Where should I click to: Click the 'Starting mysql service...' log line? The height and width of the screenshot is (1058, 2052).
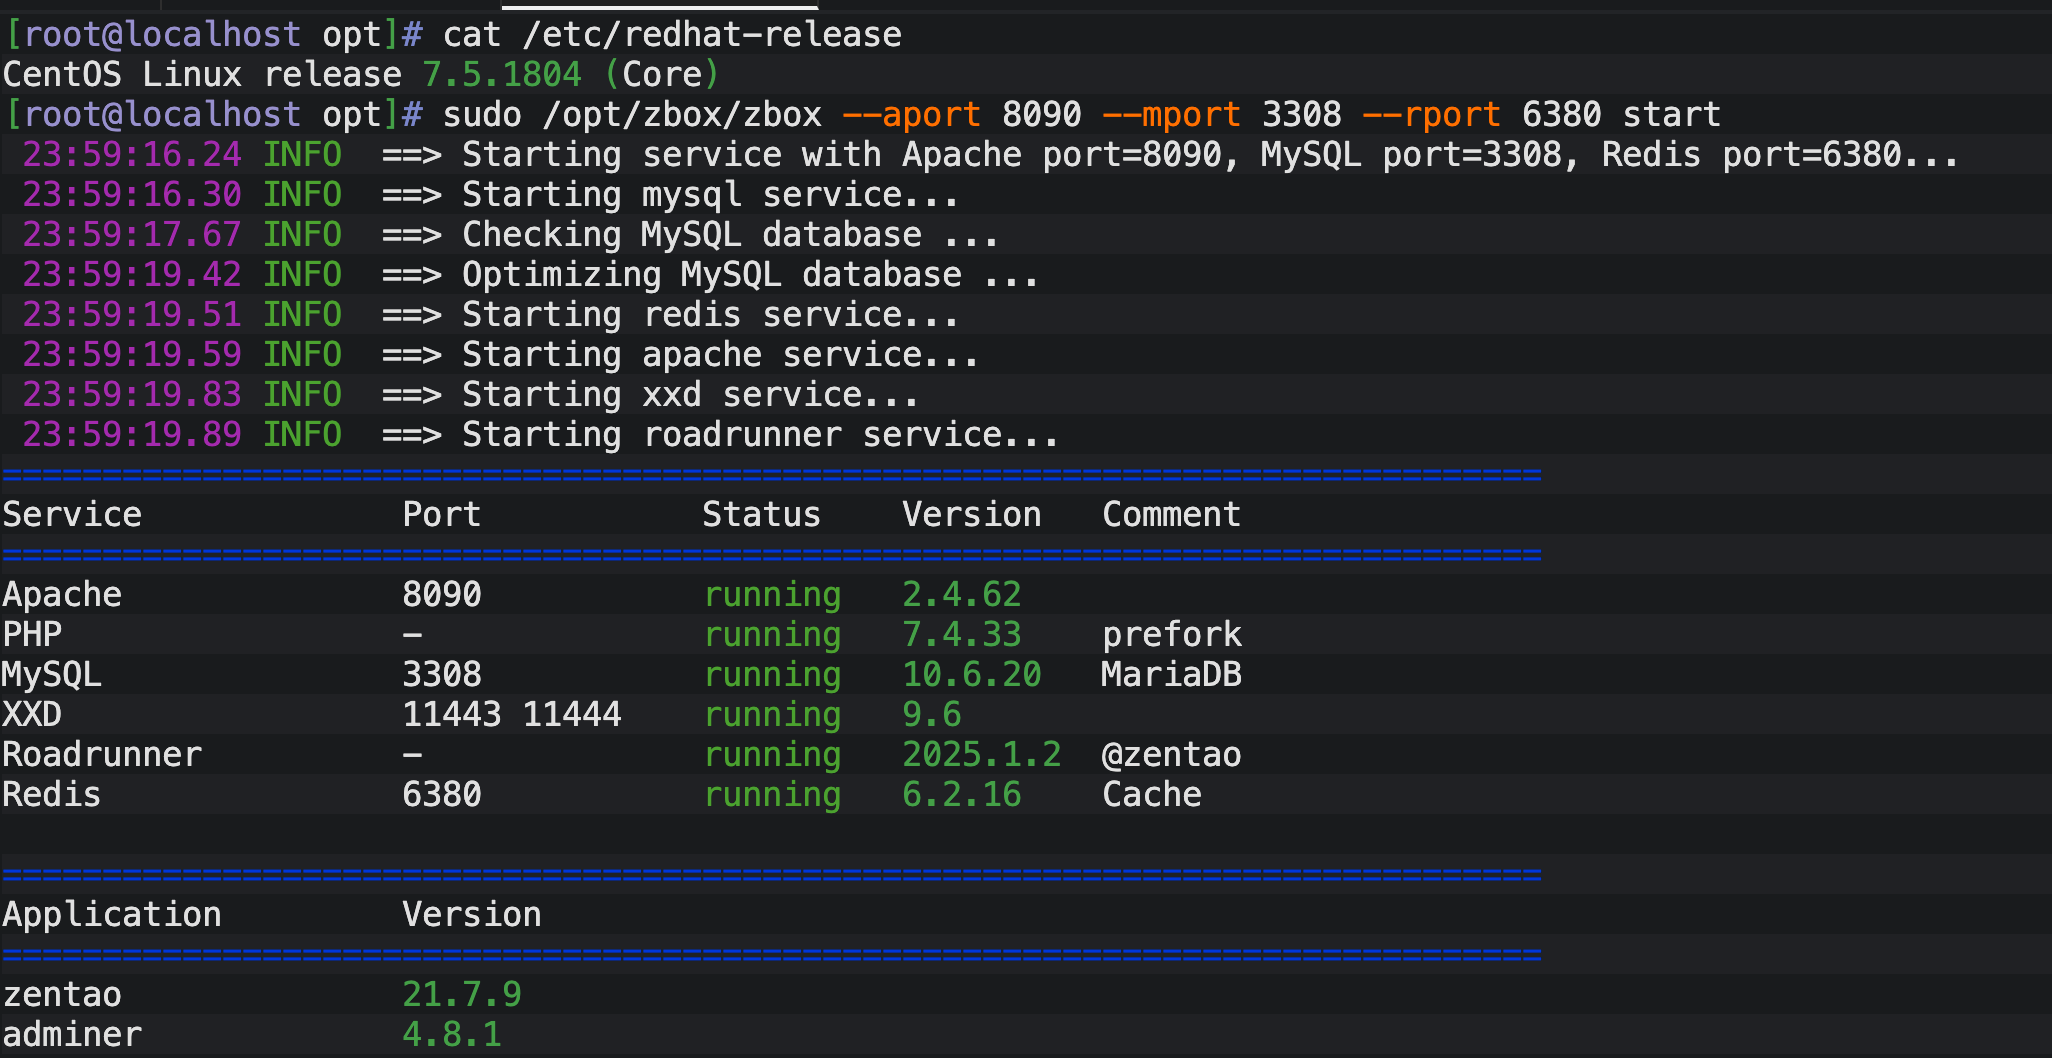(x=710, y=195)
